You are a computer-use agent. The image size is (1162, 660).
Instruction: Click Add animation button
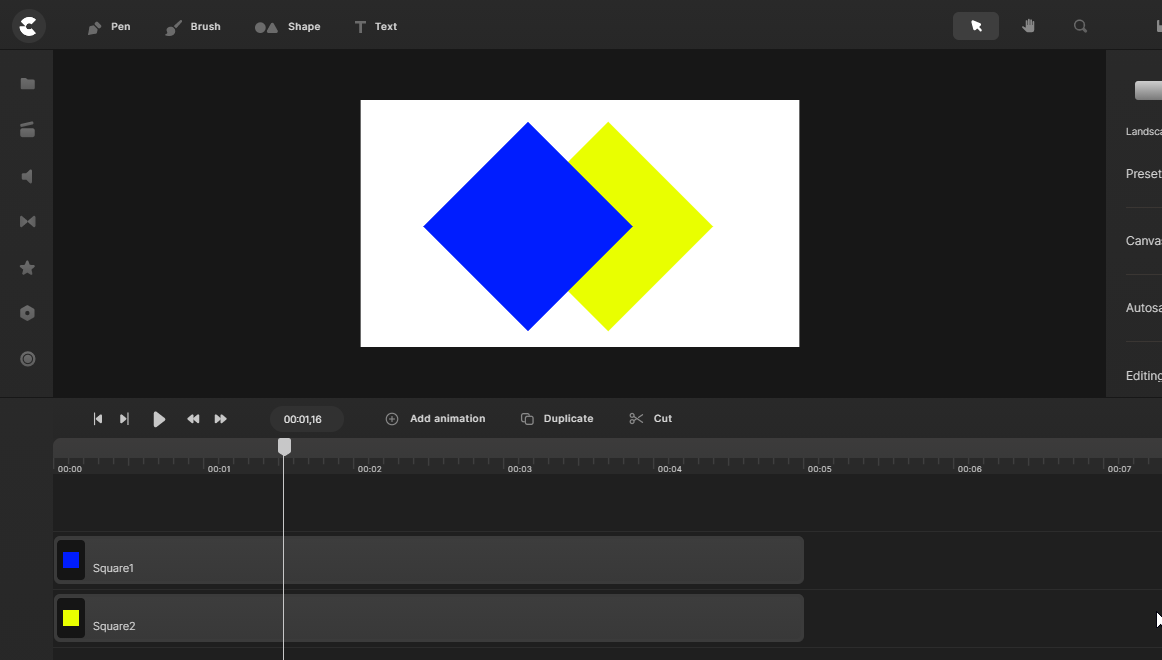(x=436, y=419)
